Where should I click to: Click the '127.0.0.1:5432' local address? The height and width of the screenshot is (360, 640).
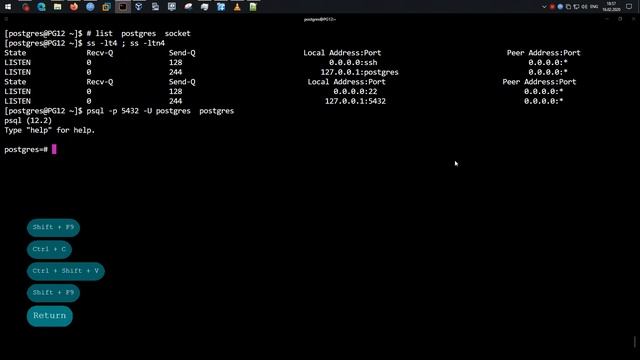pyautogui.click(x=355, y=101)
